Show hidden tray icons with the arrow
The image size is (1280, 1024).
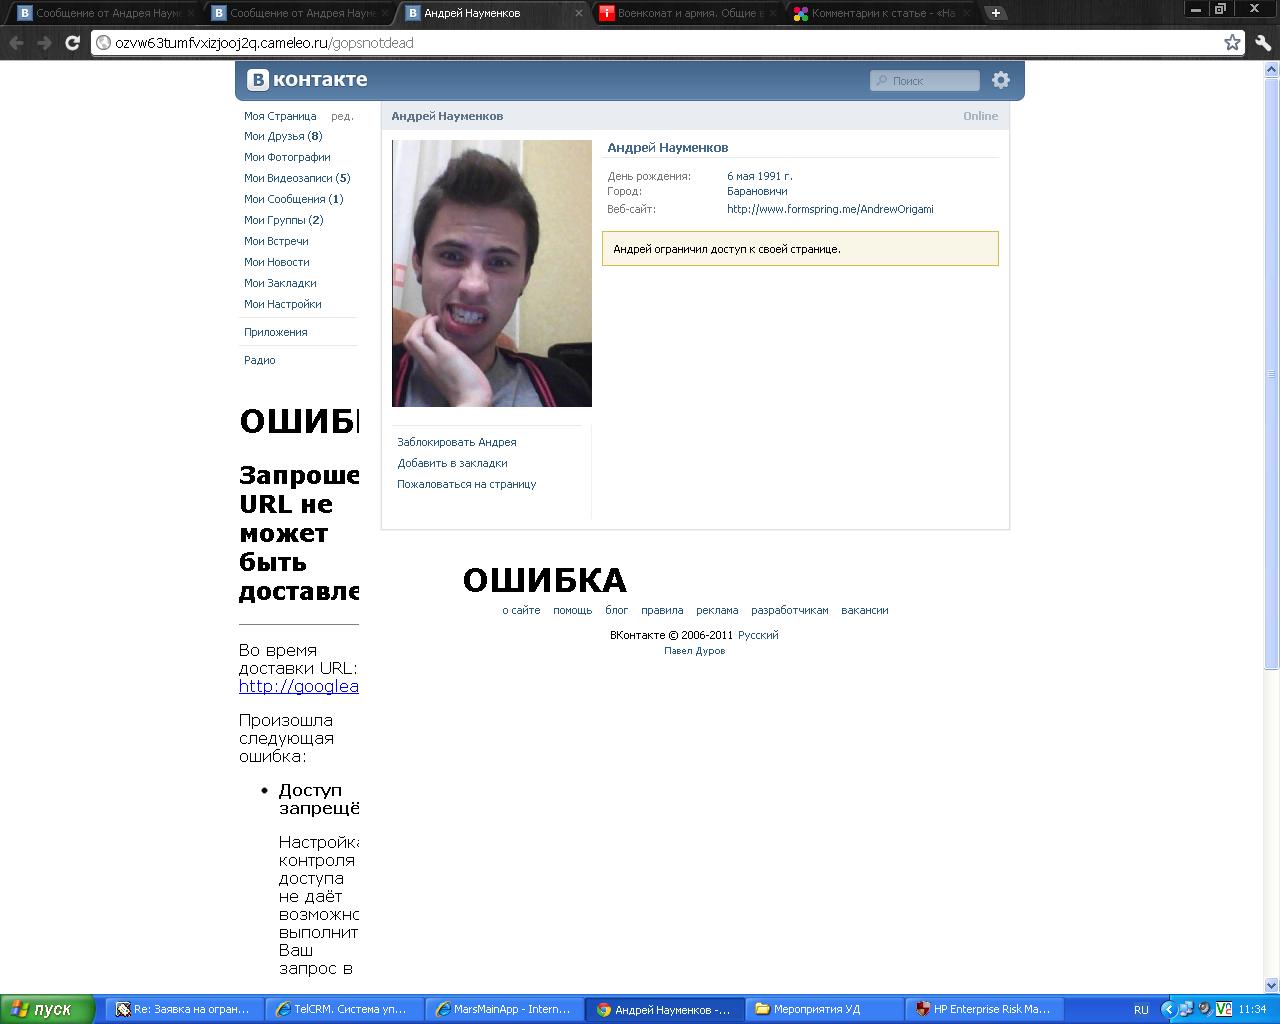pyautogui.click(x=1168, y=1009)
